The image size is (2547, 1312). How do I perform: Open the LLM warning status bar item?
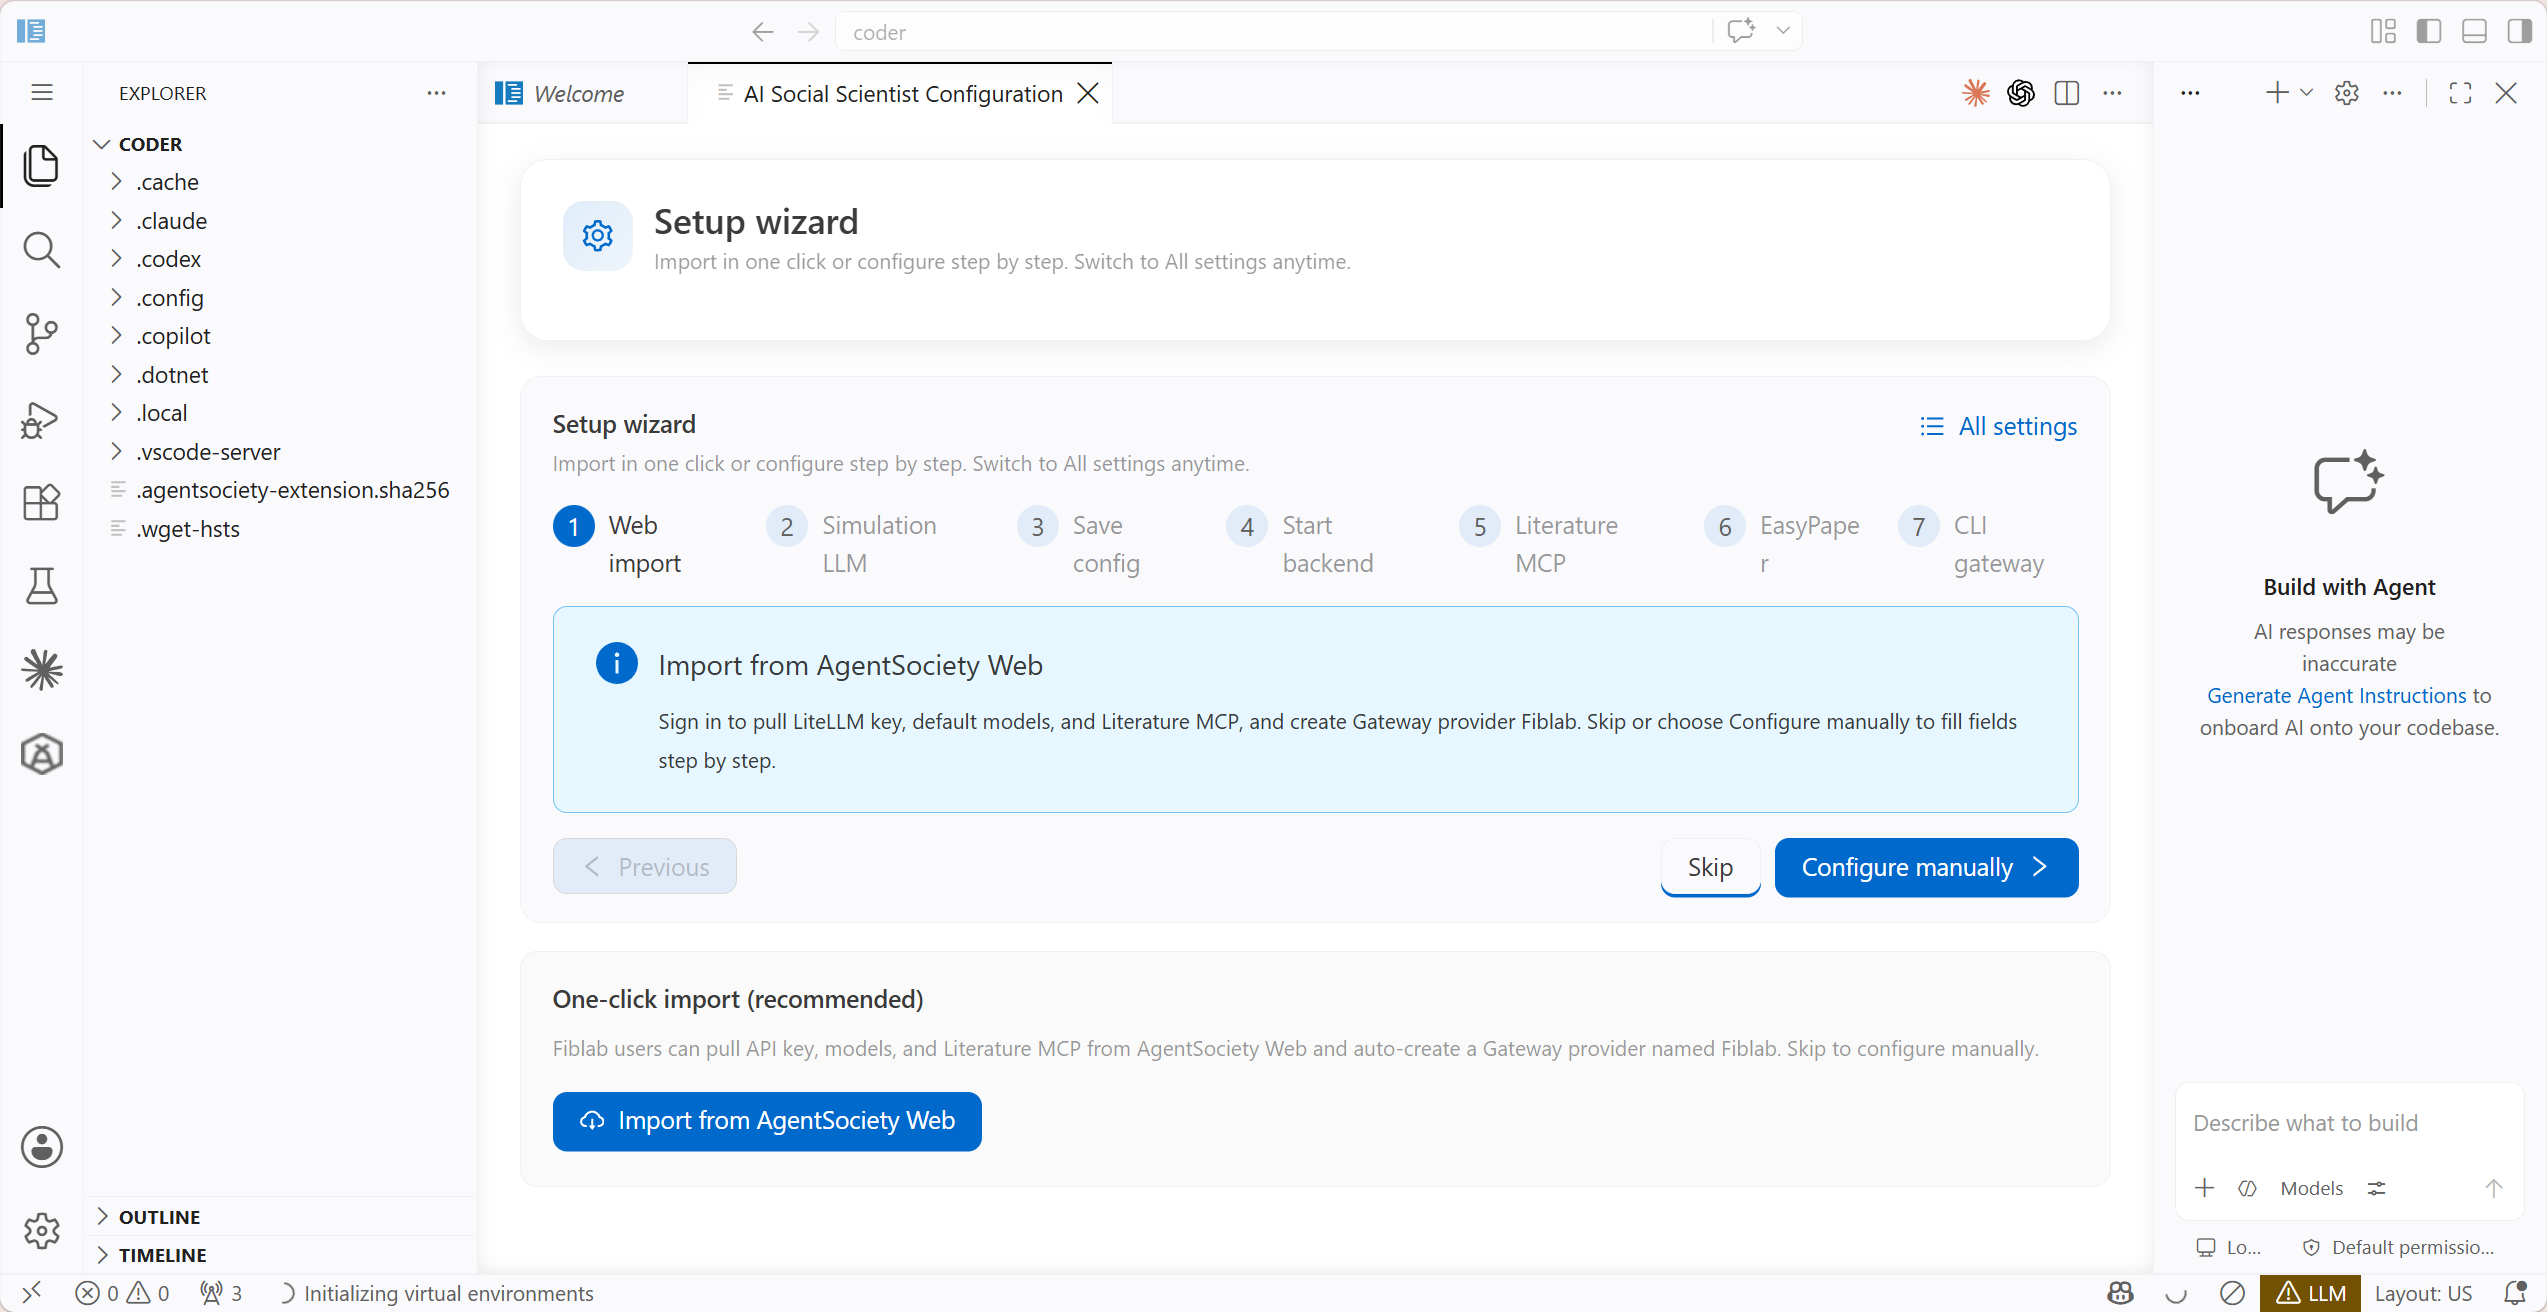[x=2310, y=1293]
